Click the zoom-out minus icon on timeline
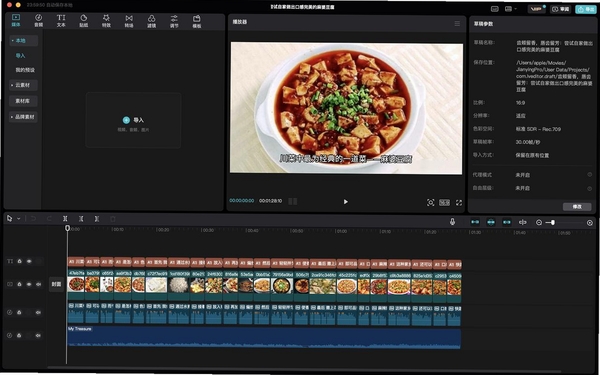Image resolution: width=600 pixels, height=375 pixels. point(539,222)
